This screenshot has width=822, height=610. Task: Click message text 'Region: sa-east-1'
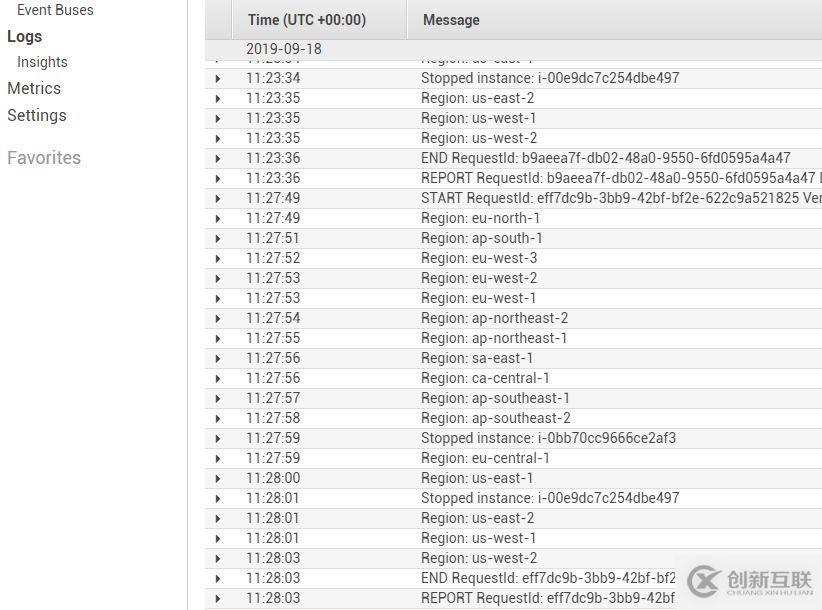click(x=477, y=358)
